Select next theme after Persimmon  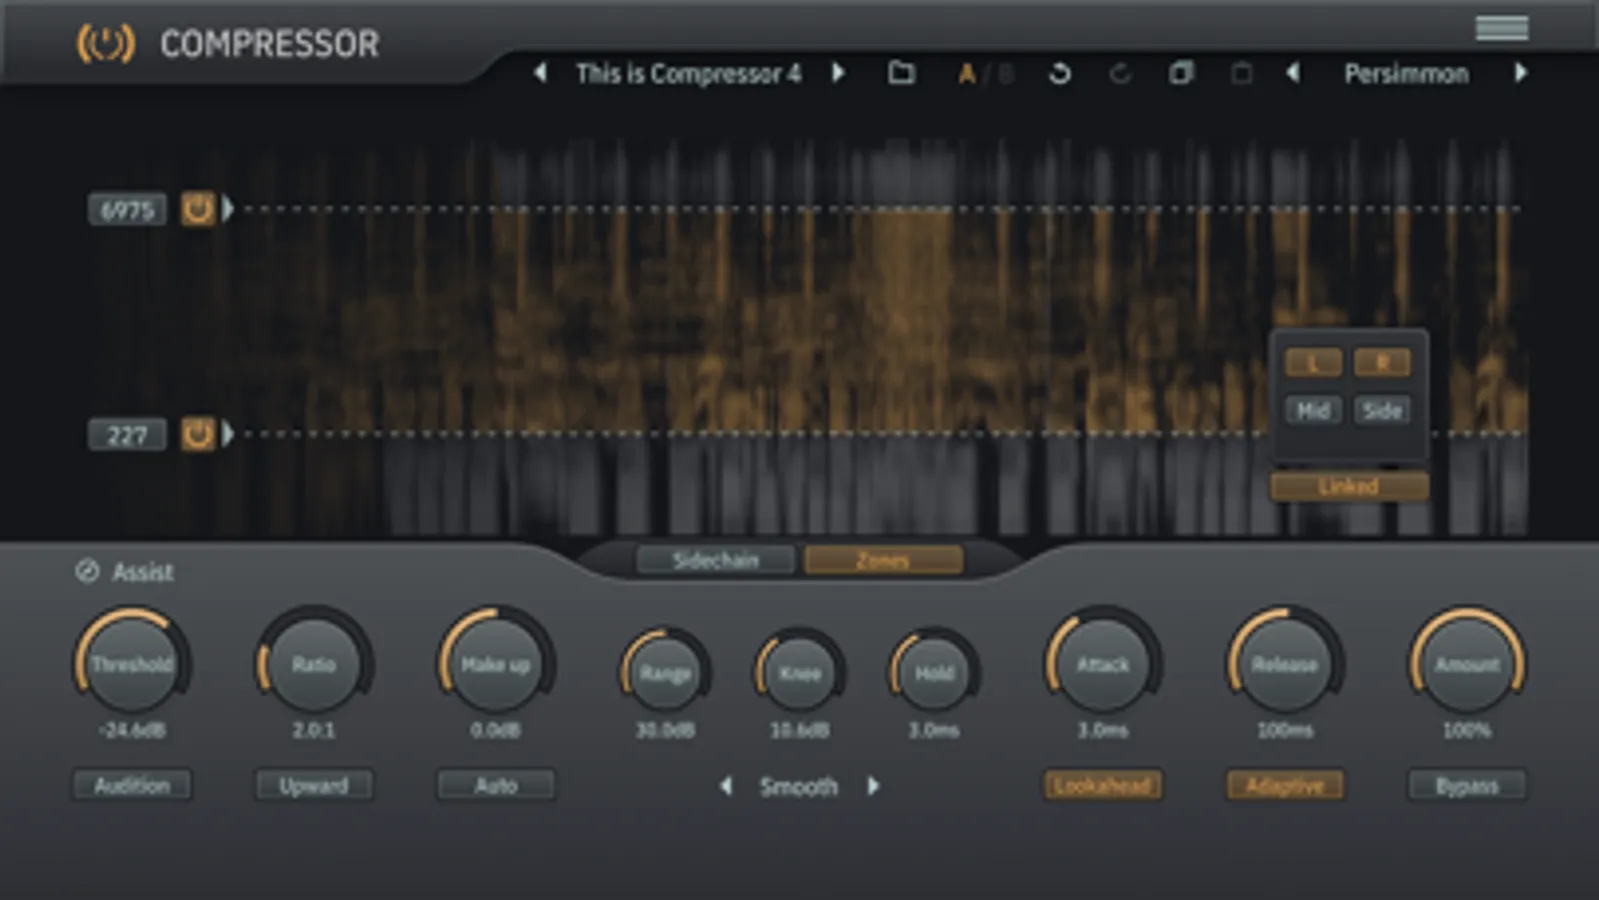pyautogui.click(x=1520, y=73)
